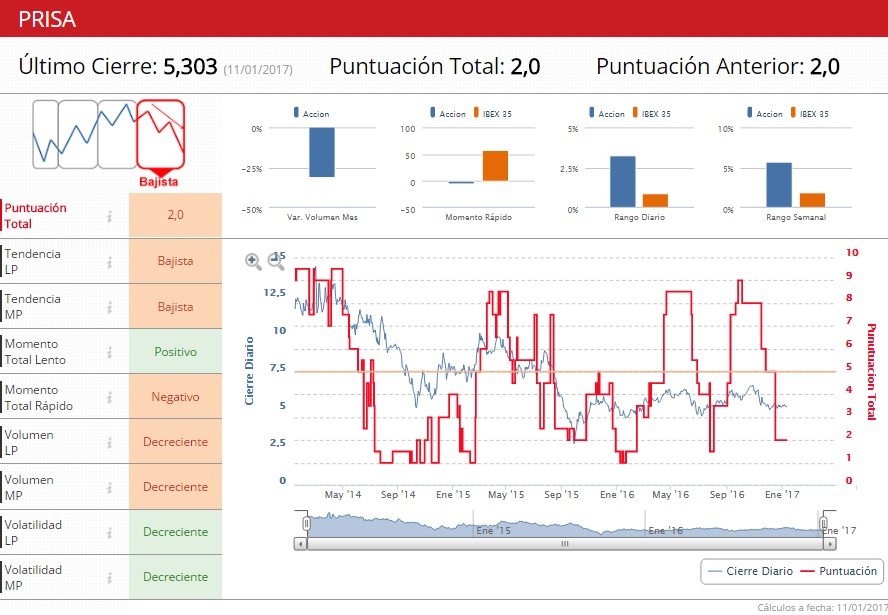Screen dimensions: 888x615
Task: Toggle Cierre Diario series in chart legend
Action: click(750, 571)
